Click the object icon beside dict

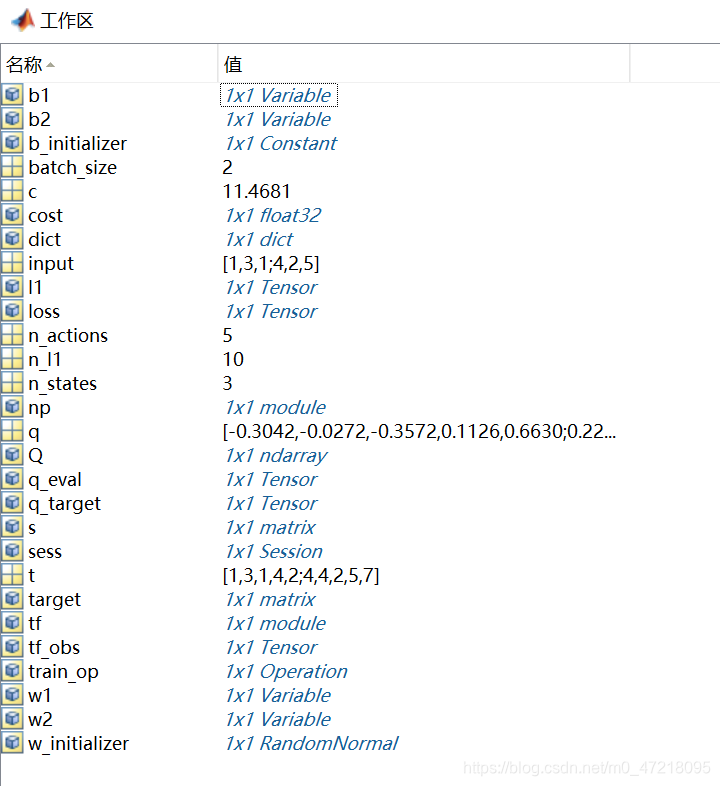point(12,239)
